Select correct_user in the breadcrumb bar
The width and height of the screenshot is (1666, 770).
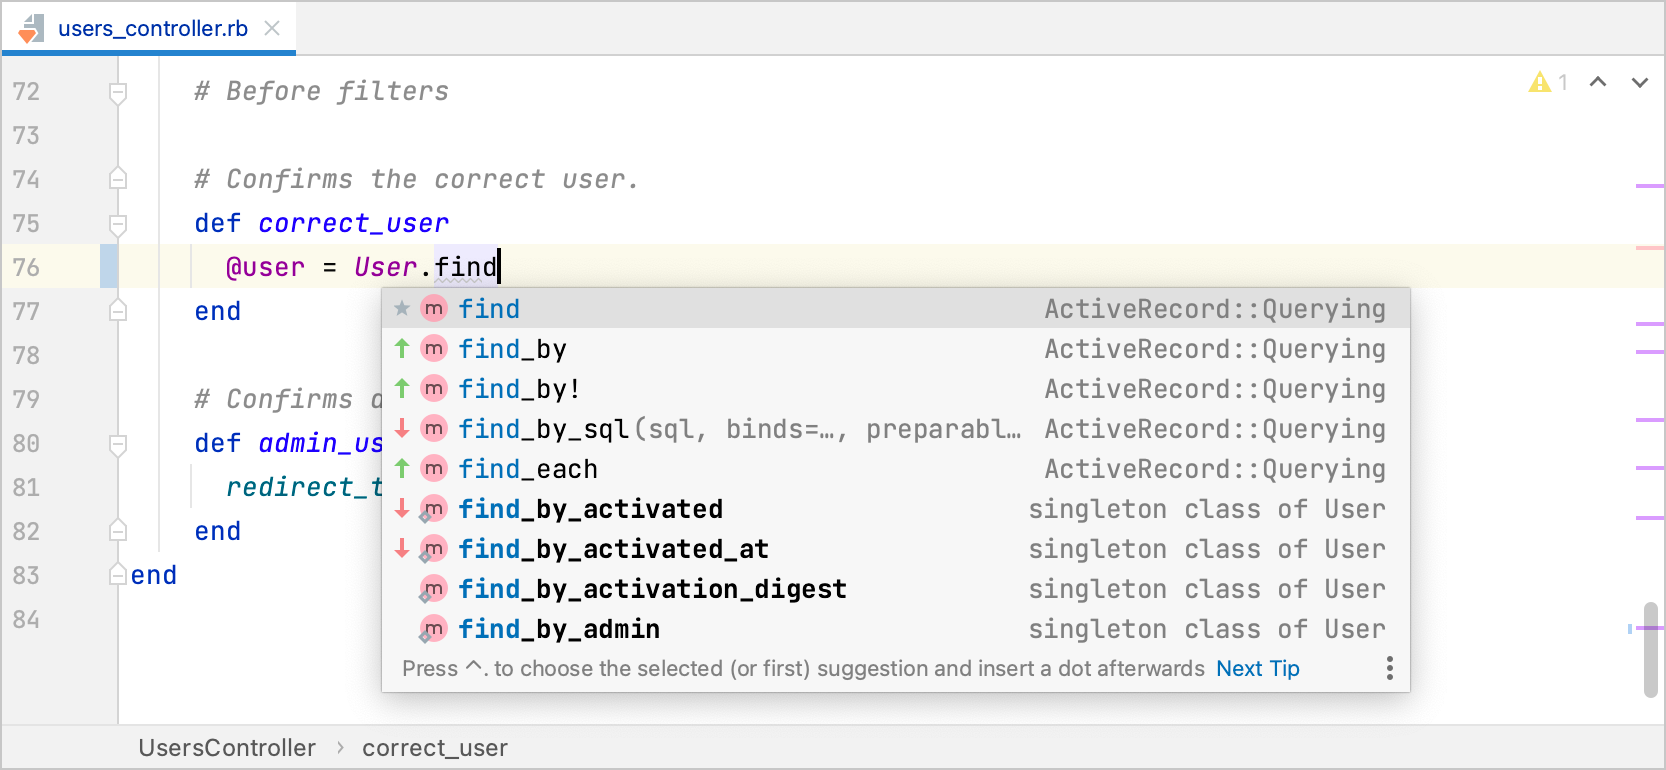coord(434,747)
